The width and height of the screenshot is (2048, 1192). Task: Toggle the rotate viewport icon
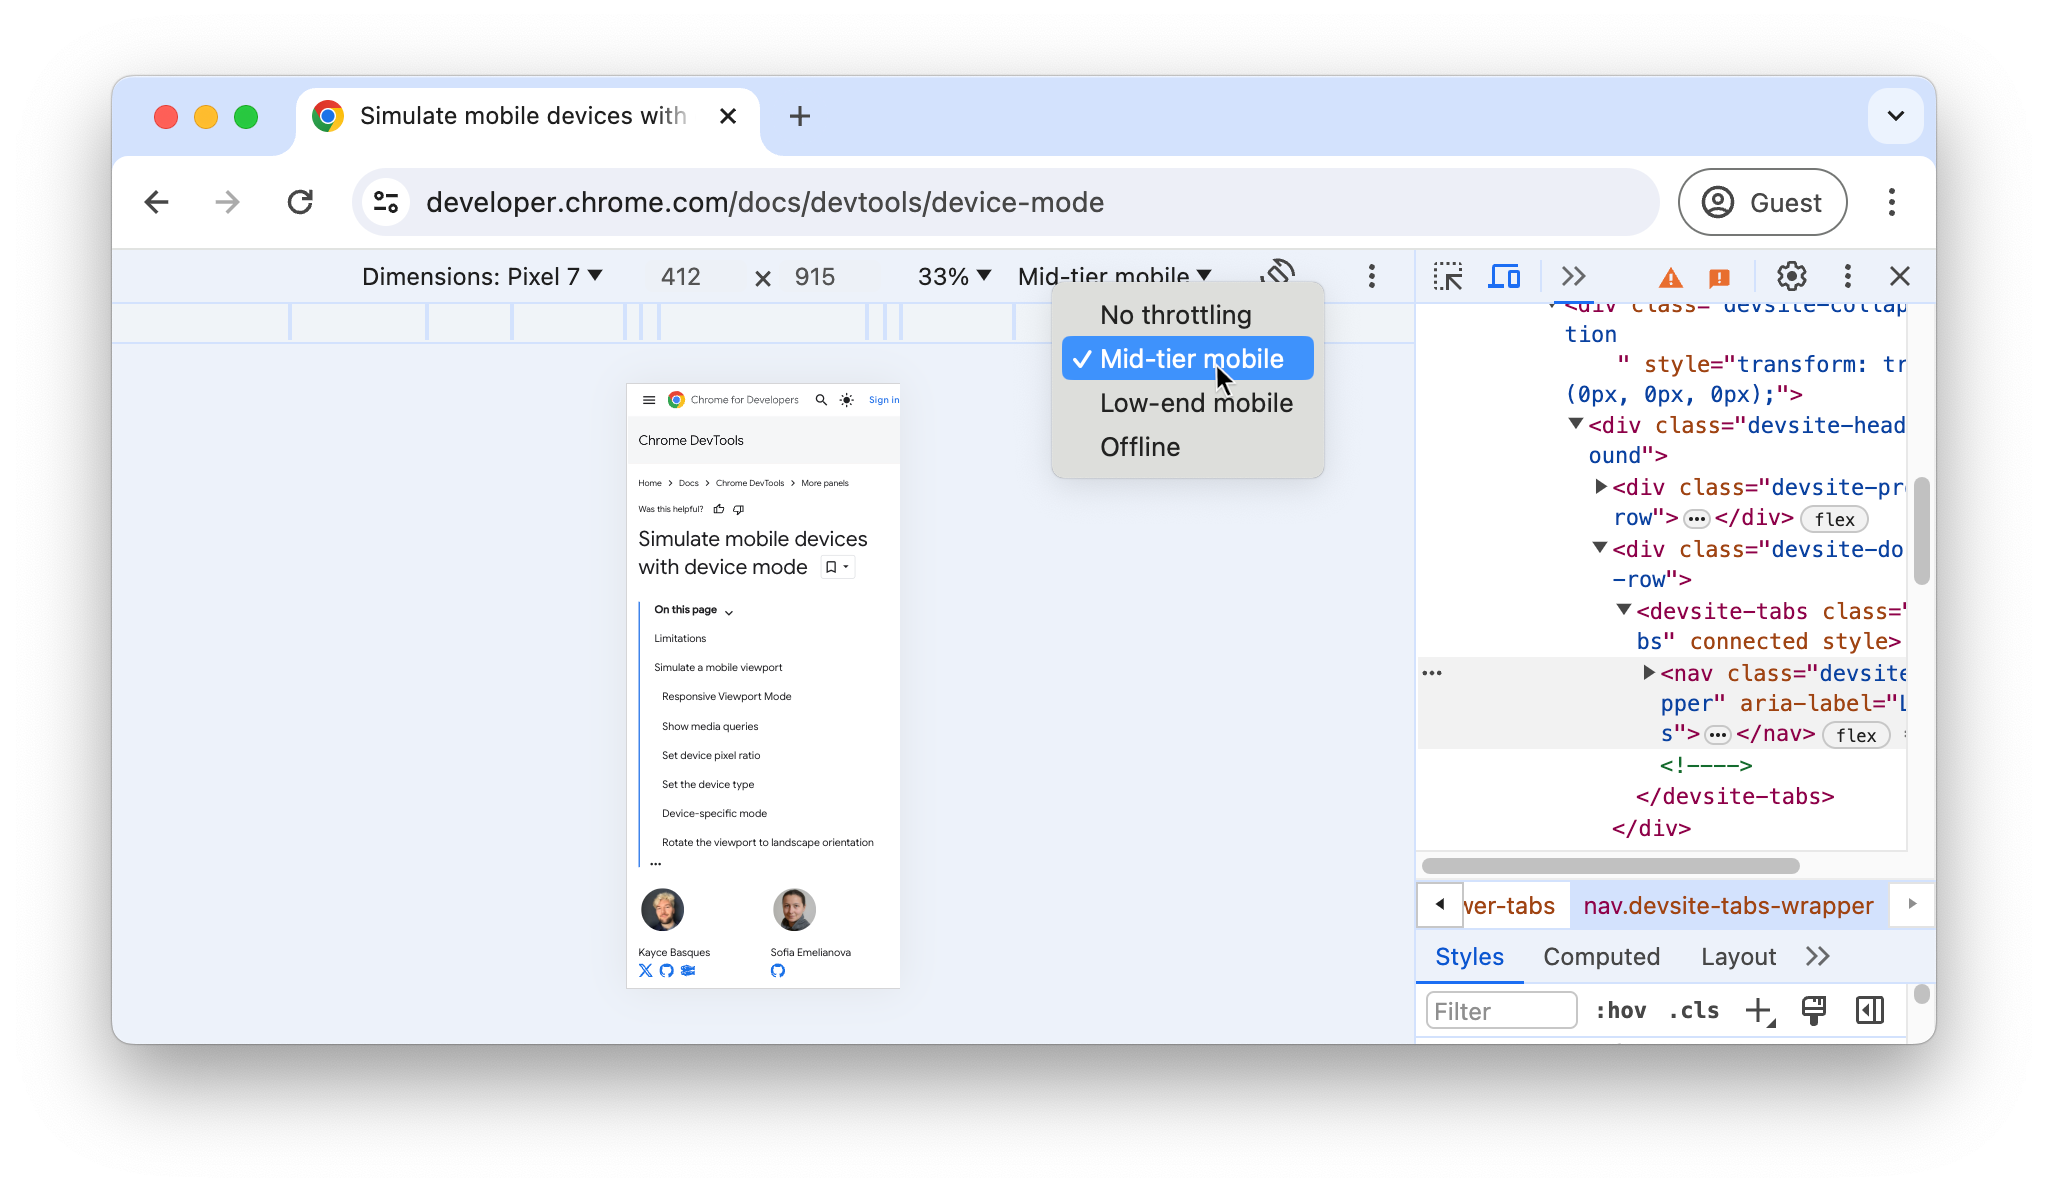pyautogui.click(x=1278, y=275)
